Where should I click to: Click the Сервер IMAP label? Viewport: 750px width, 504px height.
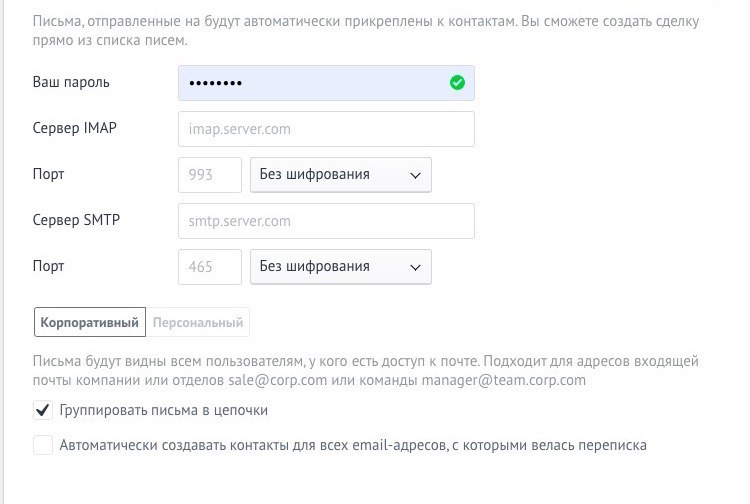pyautogui.click(x=75, y=128)
